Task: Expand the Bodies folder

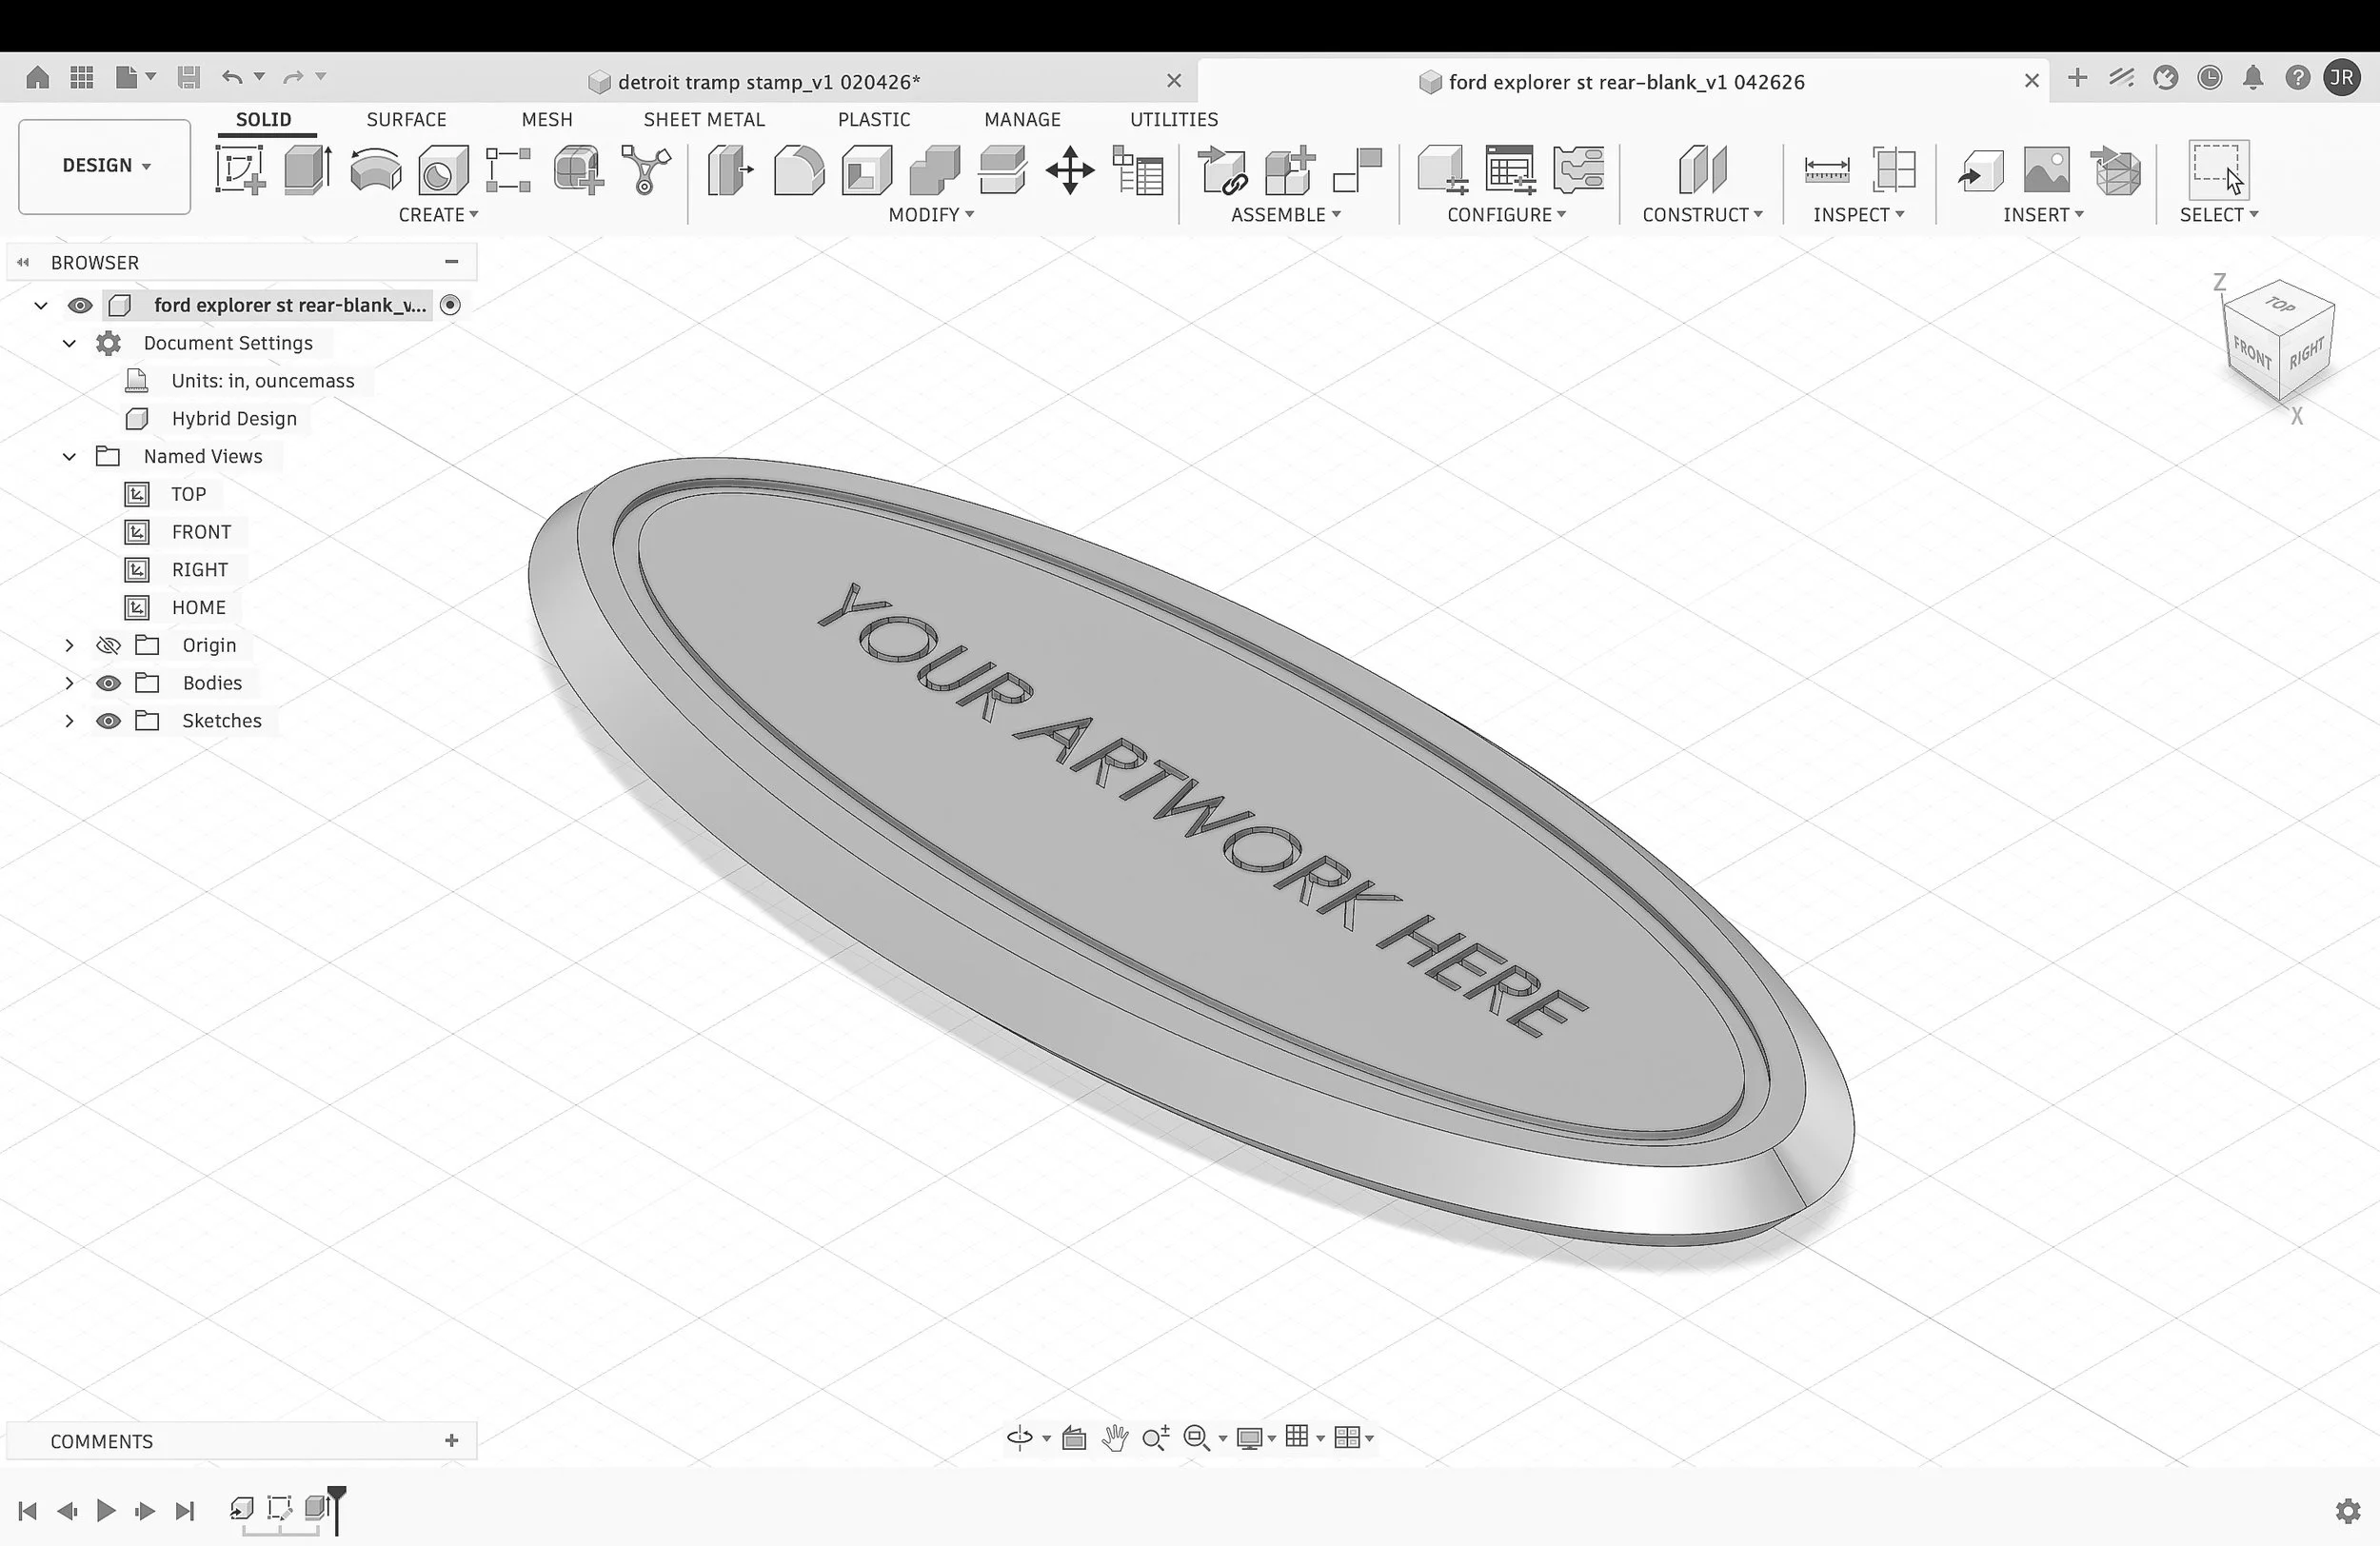Action: [x=69, y=683]
